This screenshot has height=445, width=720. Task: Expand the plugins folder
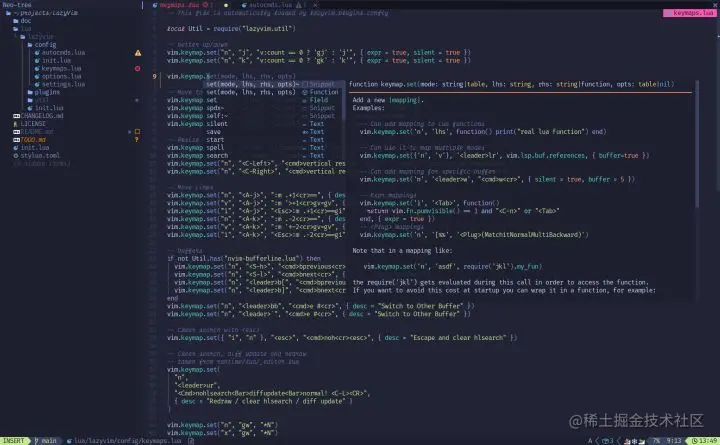[x=44, y=92]
